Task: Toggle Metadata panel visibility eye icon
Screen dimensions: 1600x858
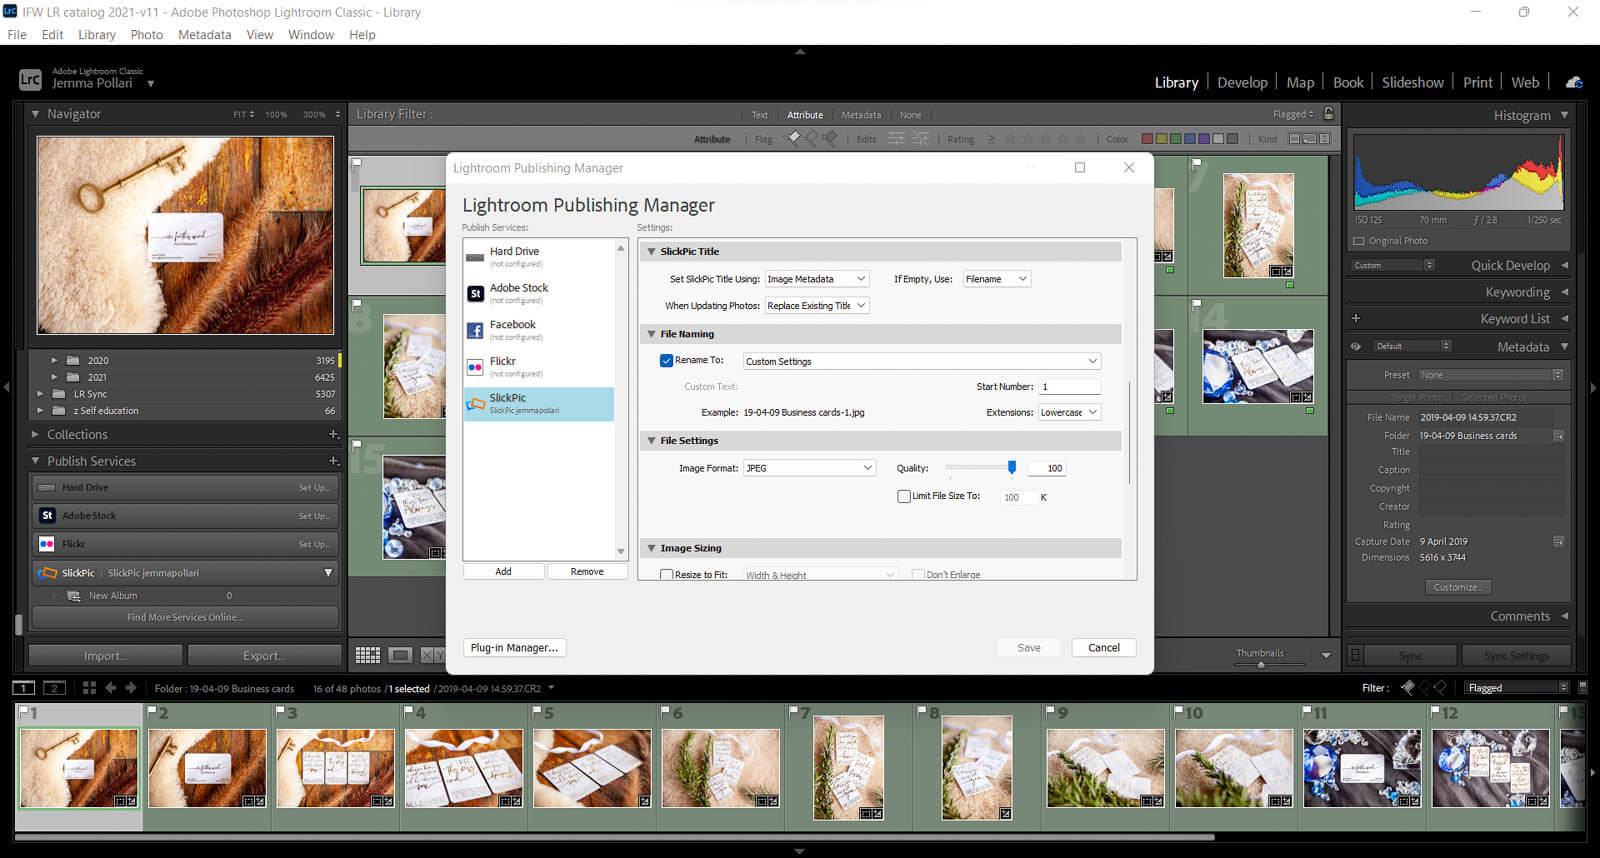Action: pos(1356,347)
